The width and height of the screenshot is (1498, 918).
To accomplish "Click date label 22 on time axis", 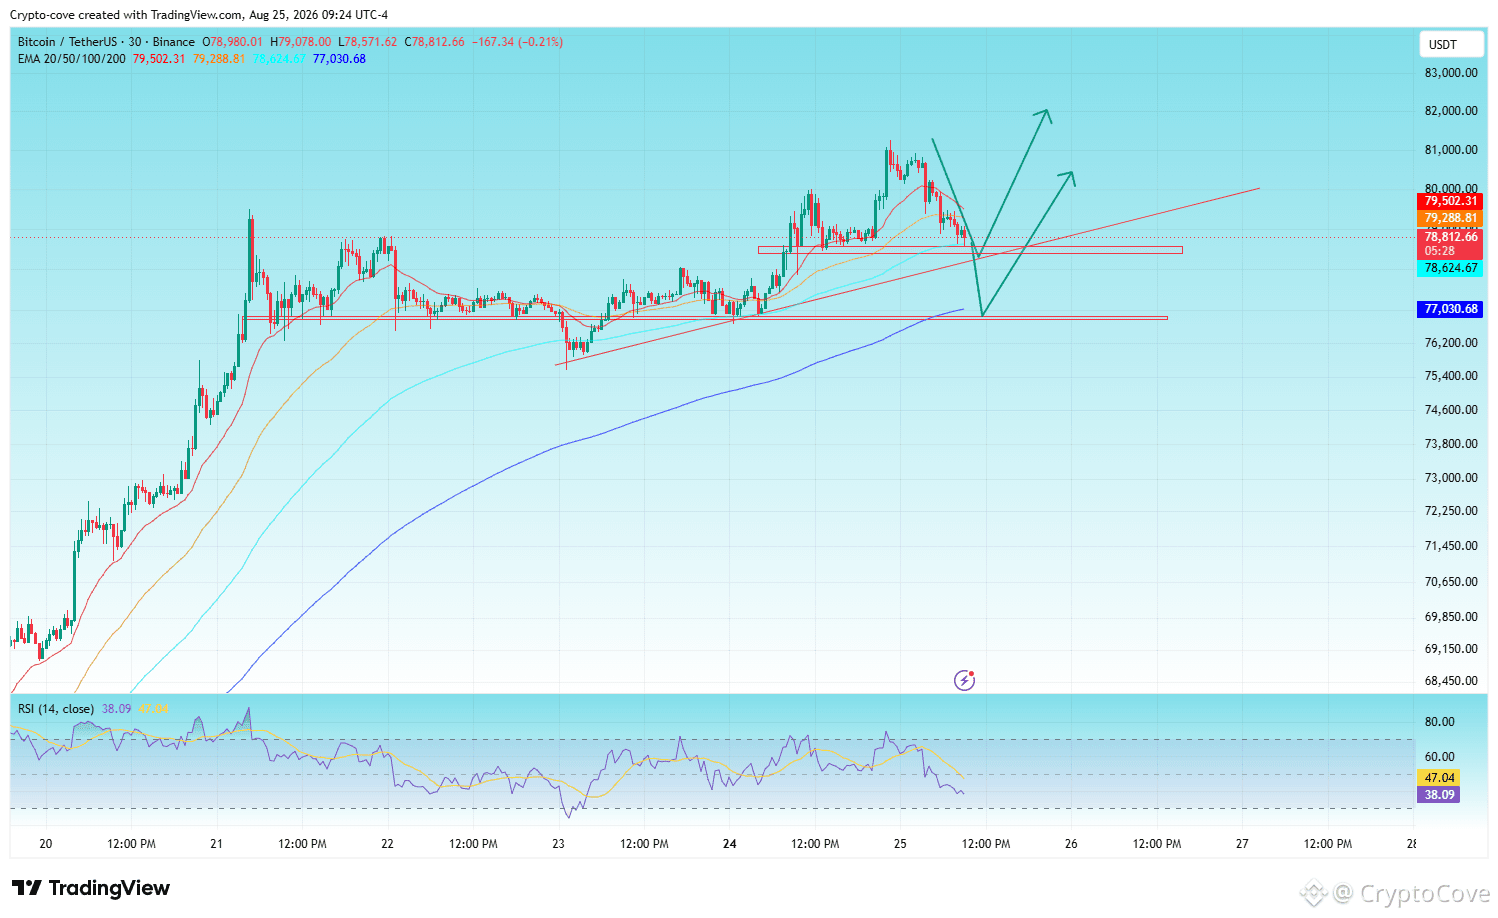I will click(388, 844).
